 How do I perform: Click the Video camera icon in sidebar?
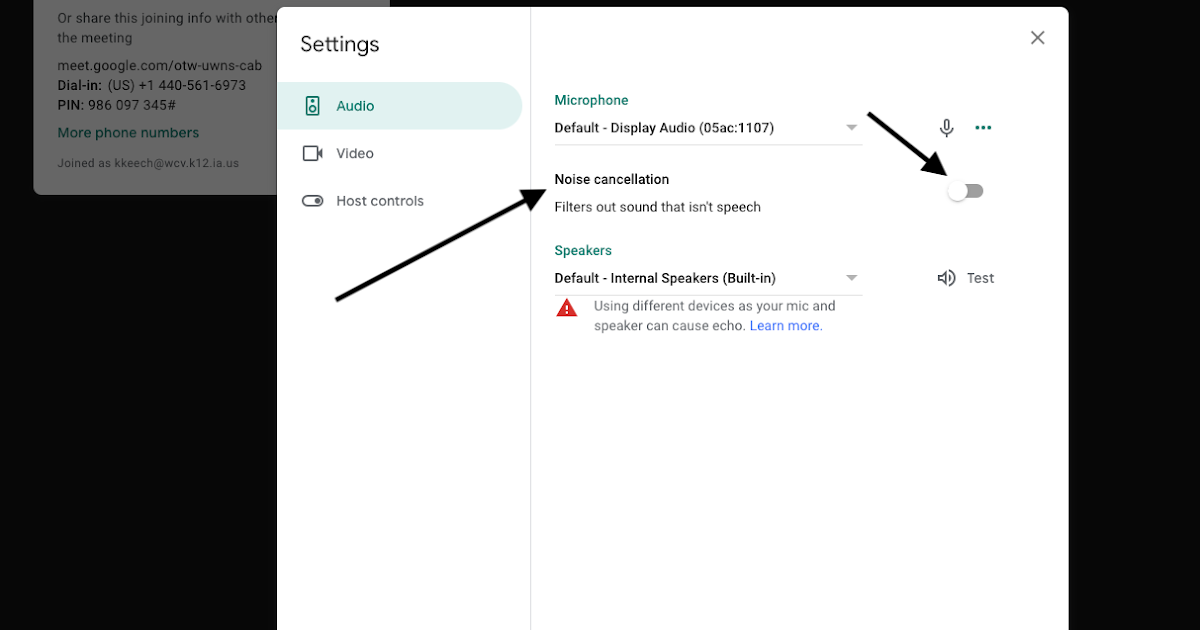[313, 153]
